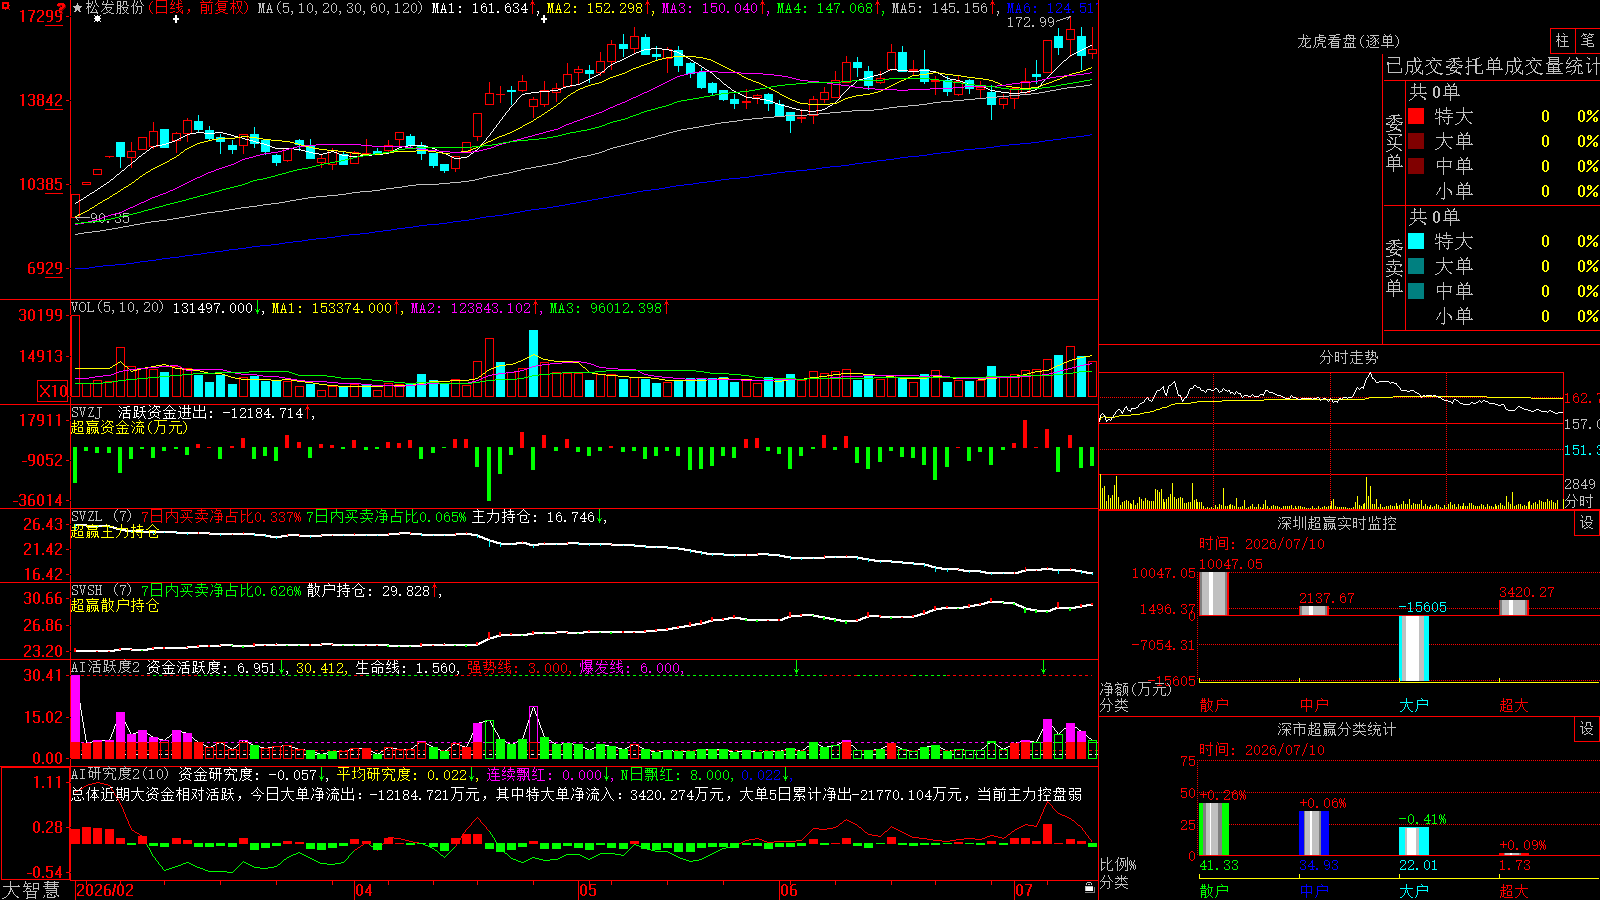The width and height of the screenshot is (1600, 900).
Task: Click the VOL(5,10,20) indicator label
Action: [117, 308]
